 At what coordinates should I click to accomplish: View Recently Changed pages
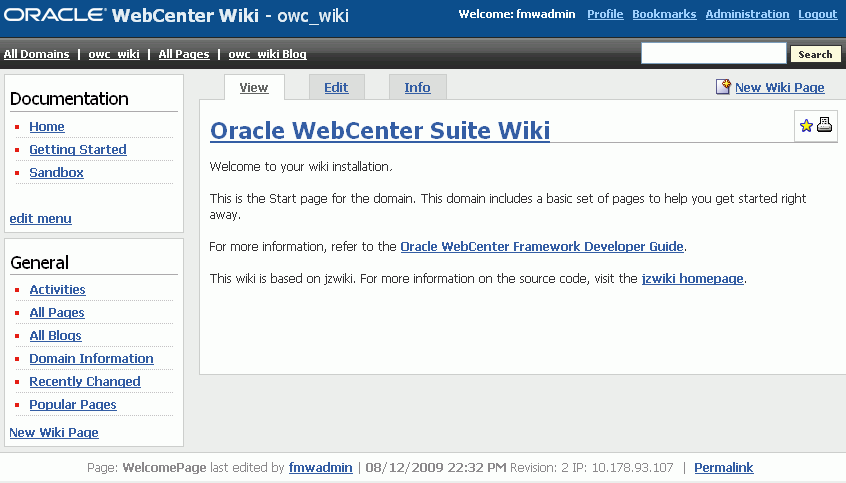[85, 382]
